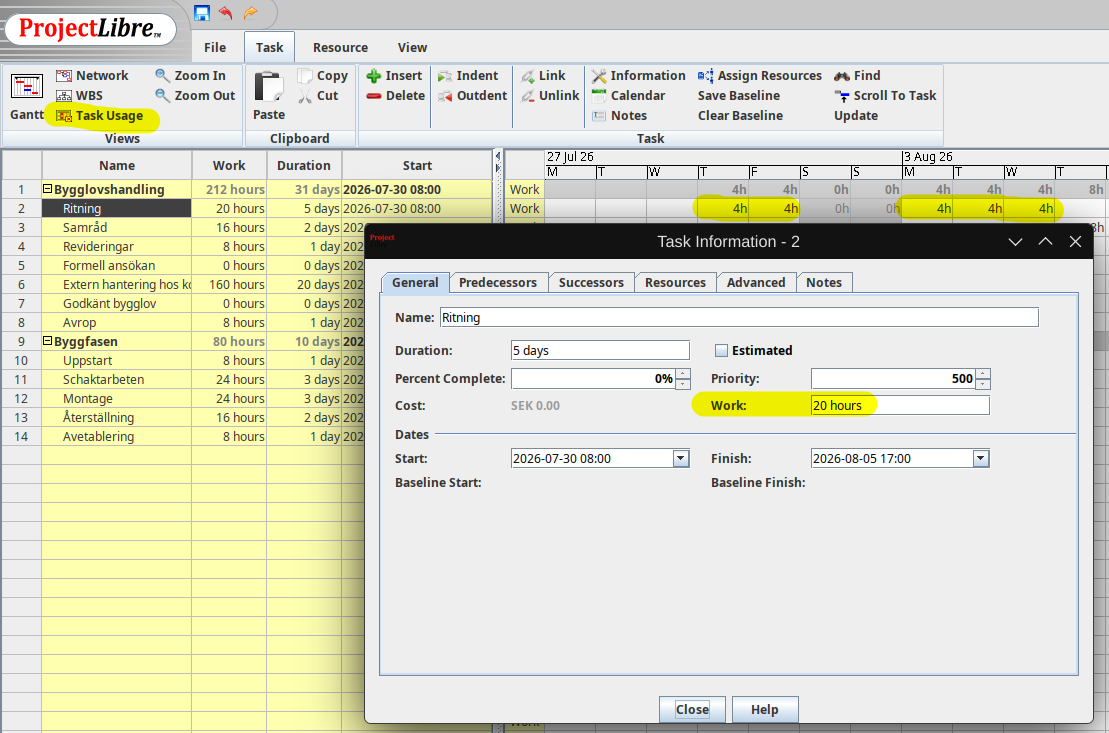Open the File menu tab
Viewport: 1109px width, 733px height.
pyautogui.click(x=215, y=47)
